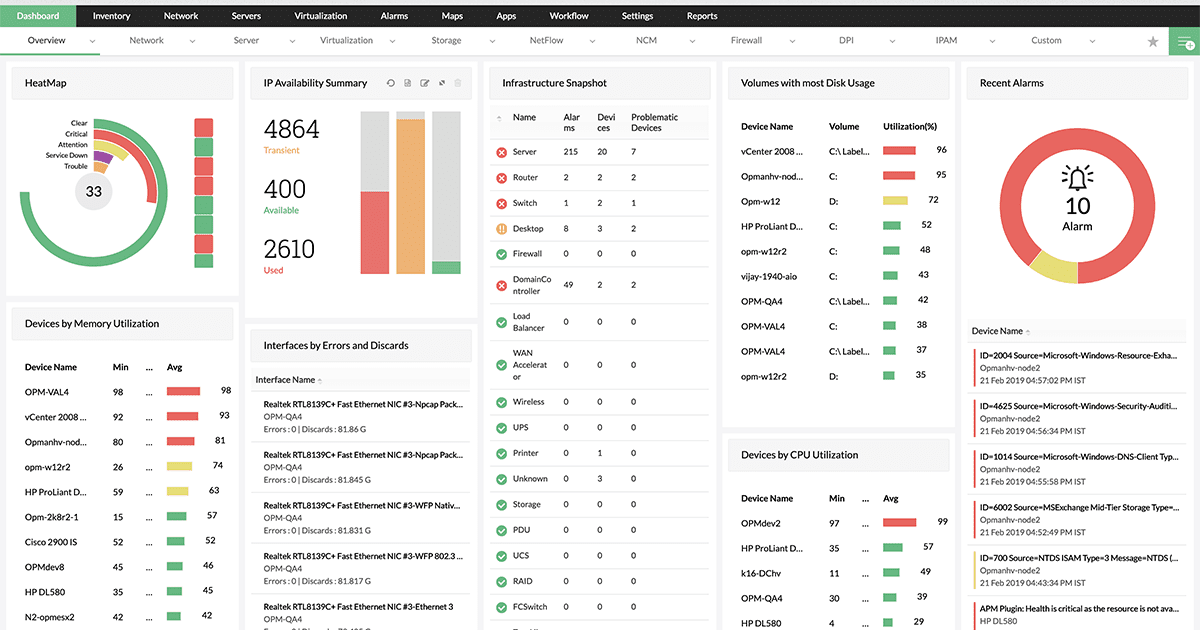1200x630 pixels.
Task: Open the Alarms menu in top navigation
Action: coord(394,16)
